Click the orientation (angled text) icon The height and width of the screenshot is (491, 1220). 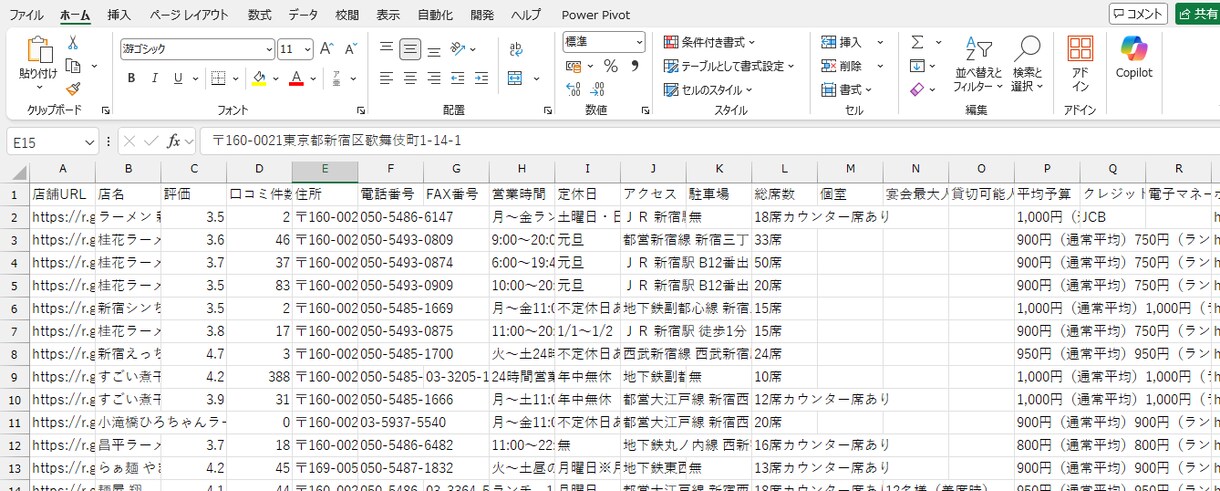(457, 48)
